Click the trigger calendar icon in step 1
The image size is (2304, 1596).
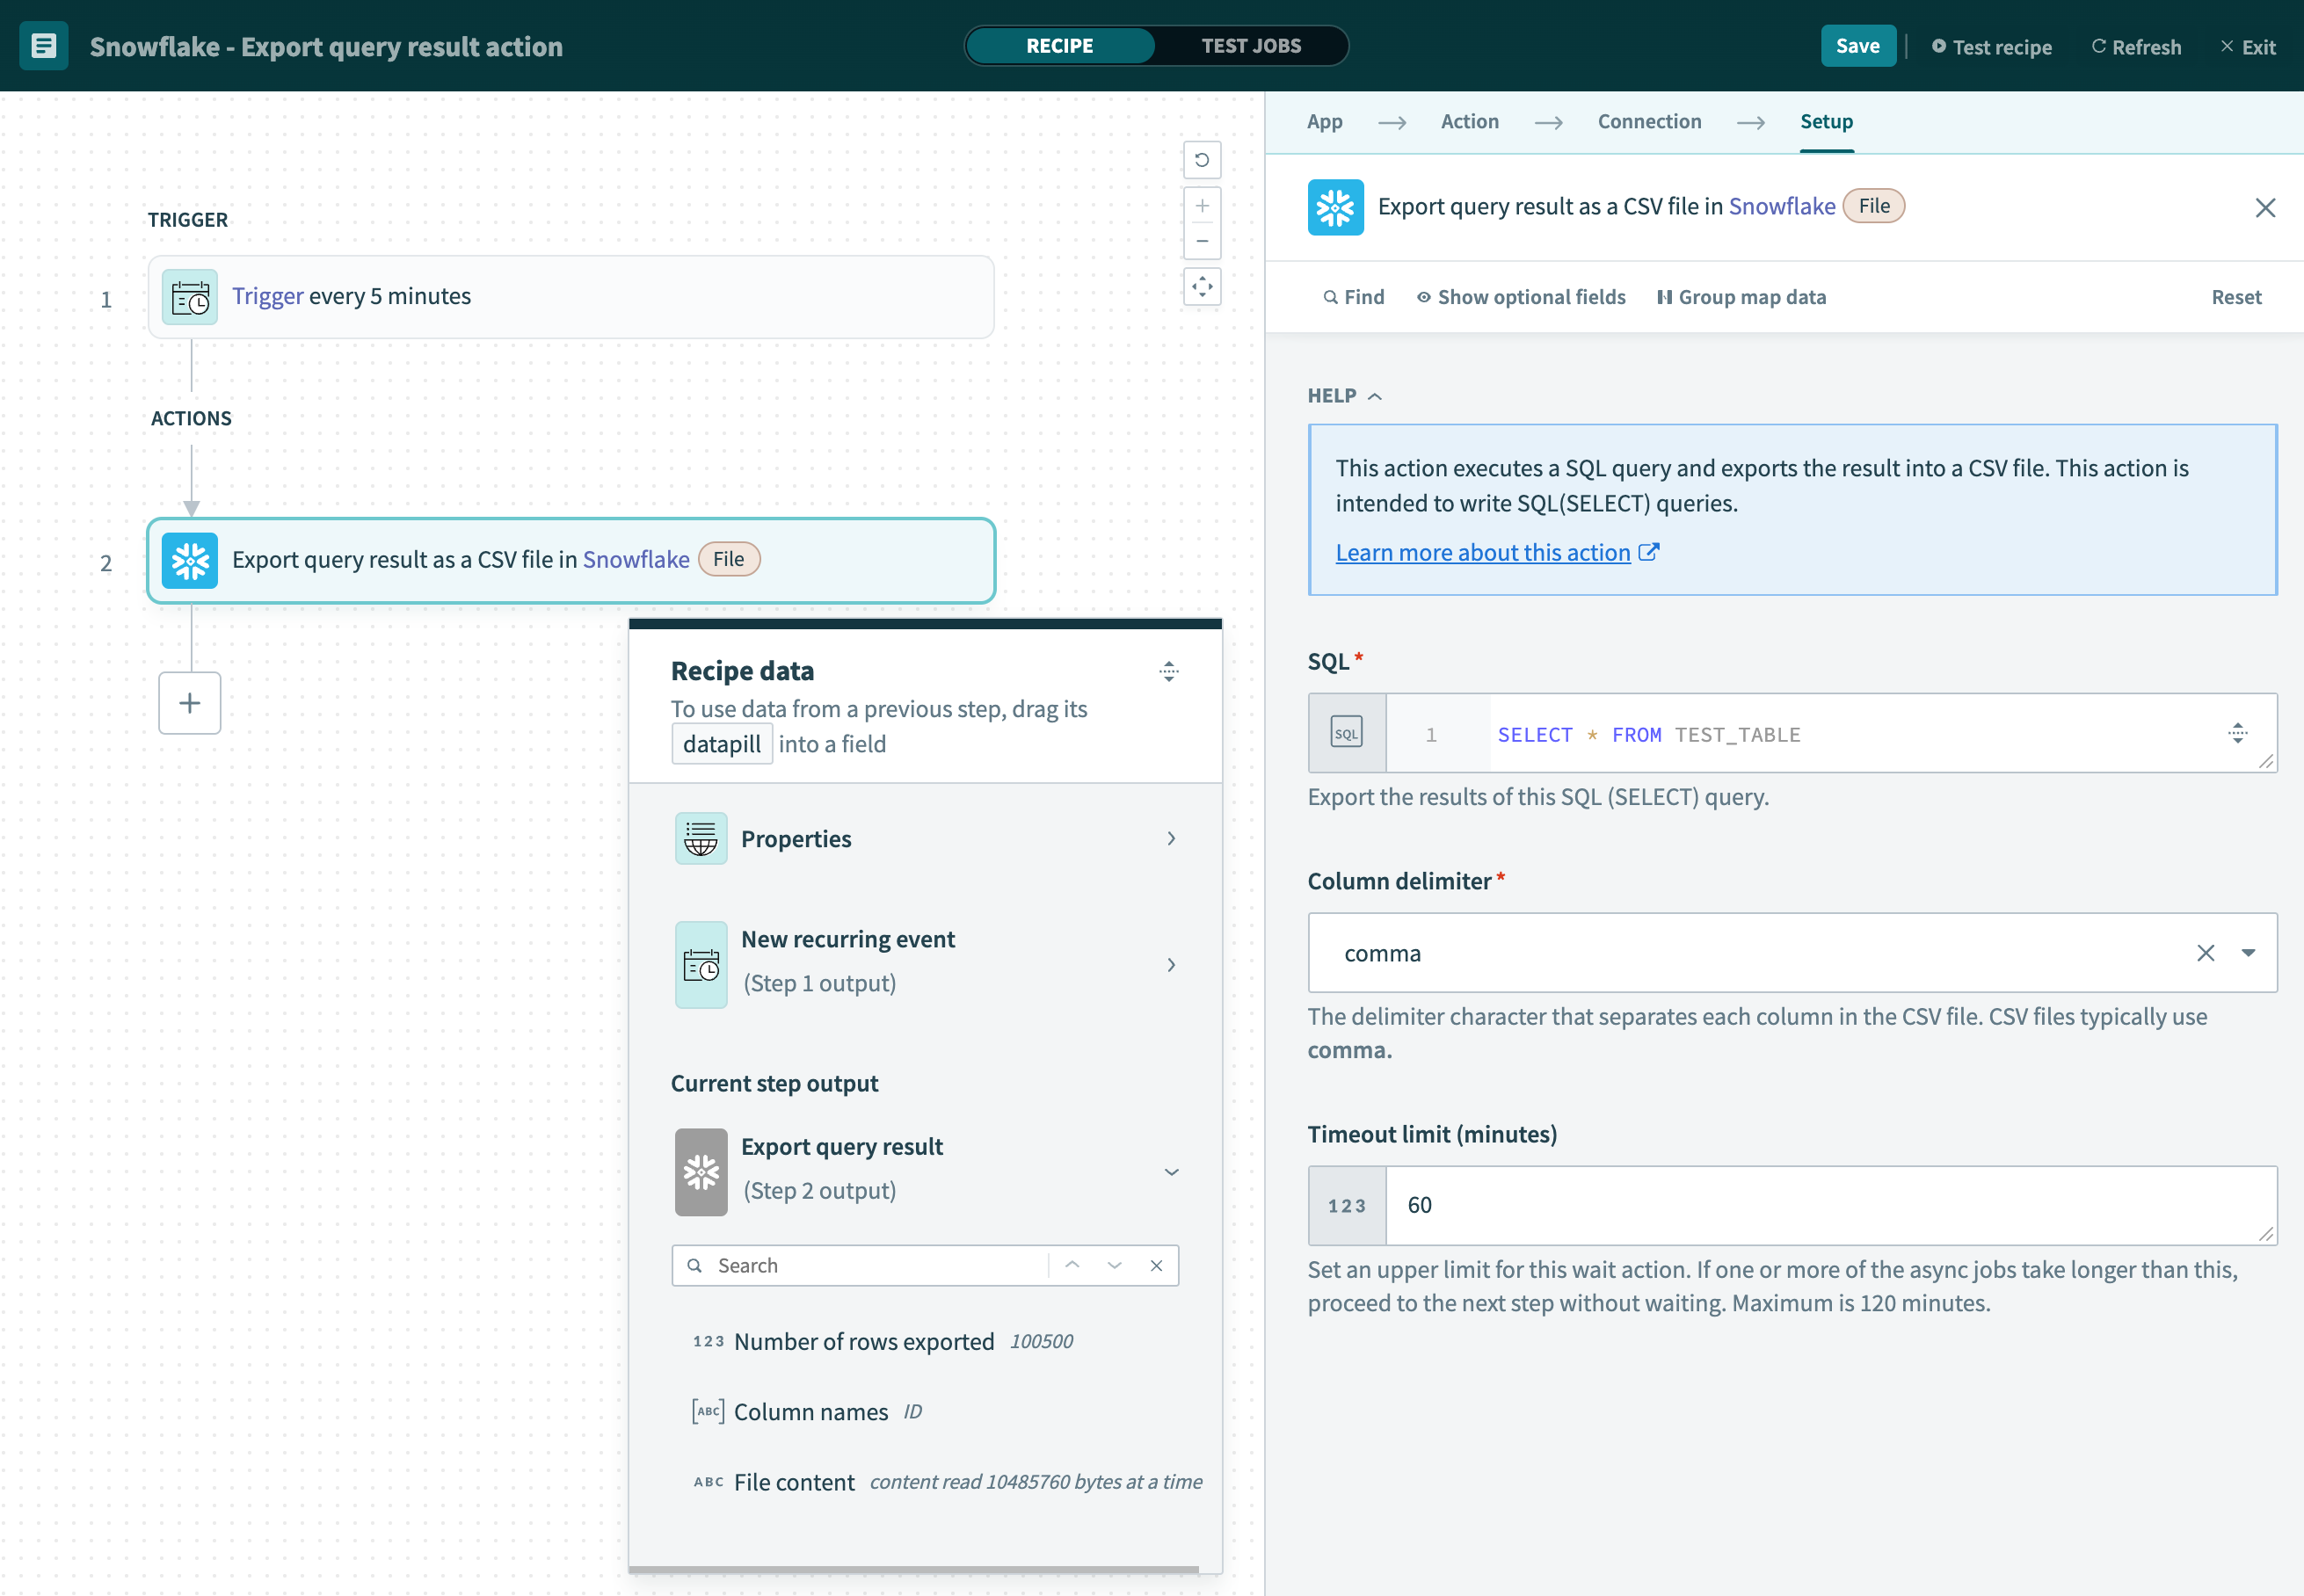189,296
